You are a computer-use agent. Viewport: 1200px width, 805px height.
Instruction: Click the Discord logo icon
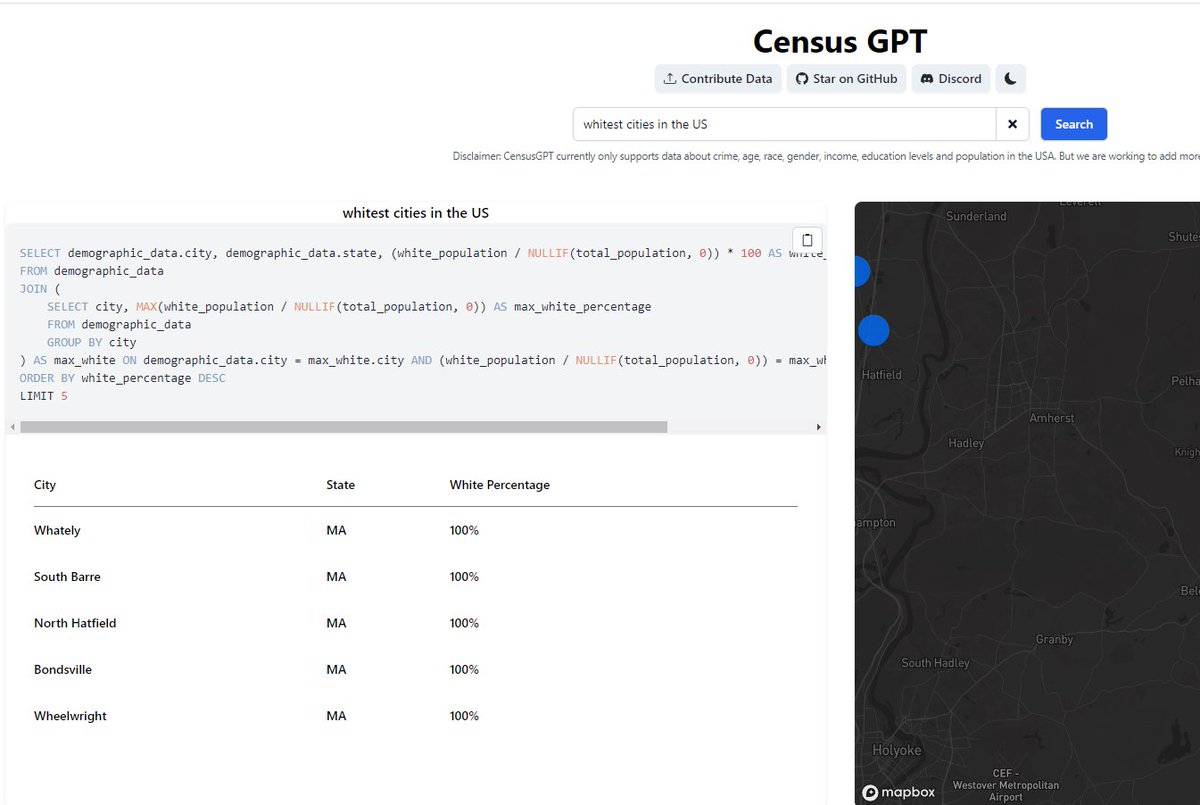coord(927,79)
